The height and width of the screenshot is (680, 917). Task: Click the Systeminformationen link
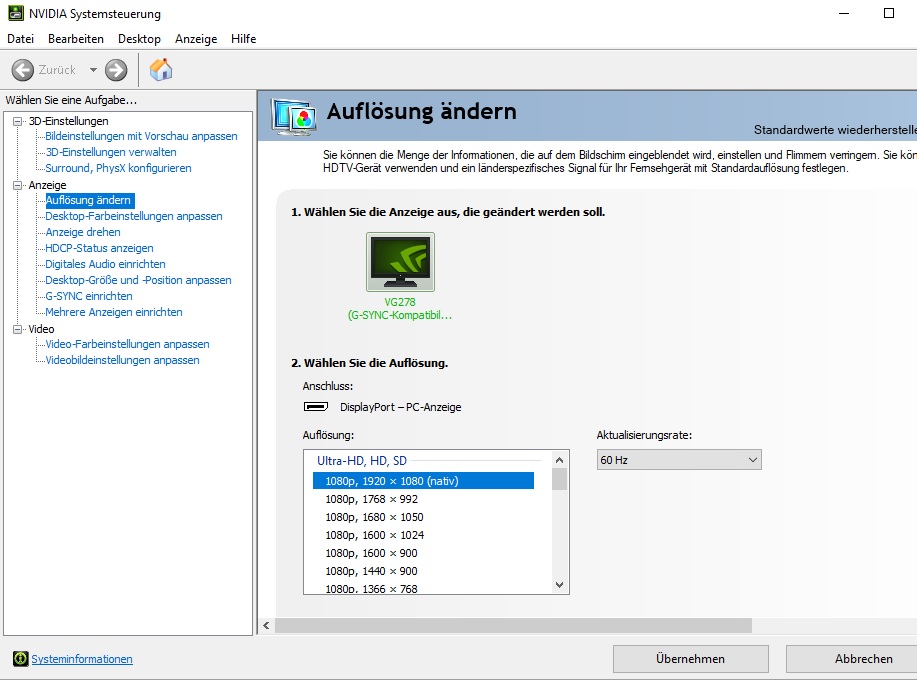pos(82,659)
